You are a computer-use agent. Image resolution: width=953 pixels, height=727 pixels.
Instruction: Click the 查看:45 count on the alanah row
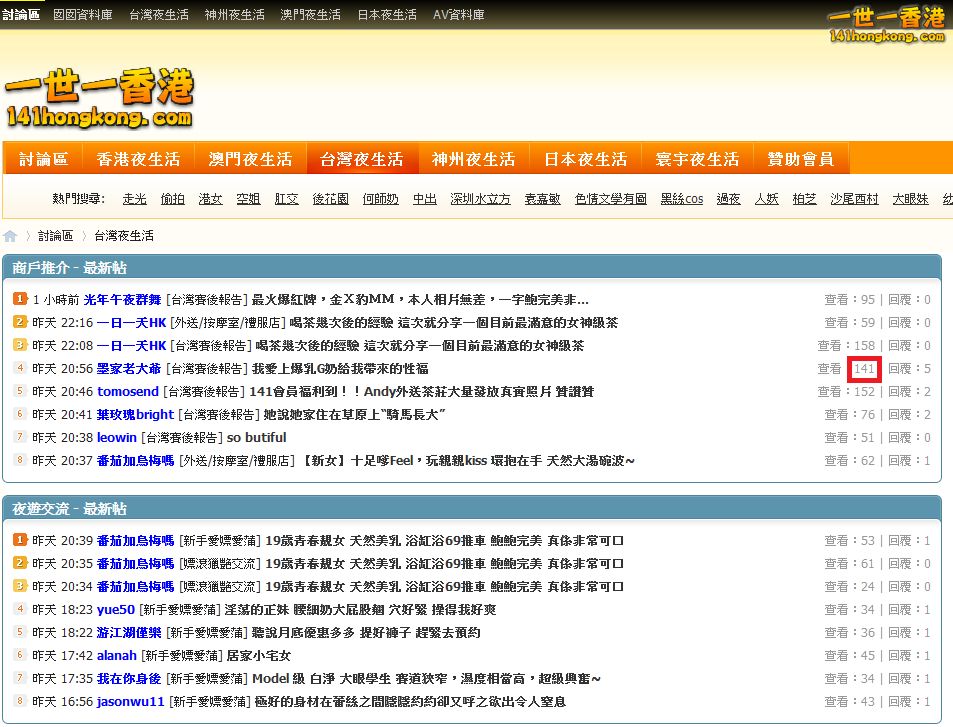[850, 656]
